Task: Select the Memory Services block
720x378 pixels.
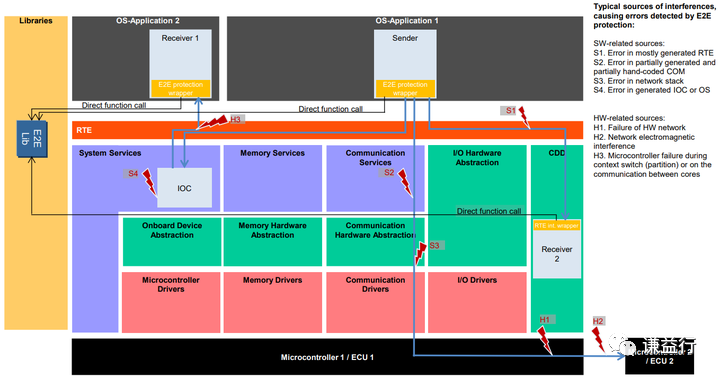Action: click(x=273, y=179)
